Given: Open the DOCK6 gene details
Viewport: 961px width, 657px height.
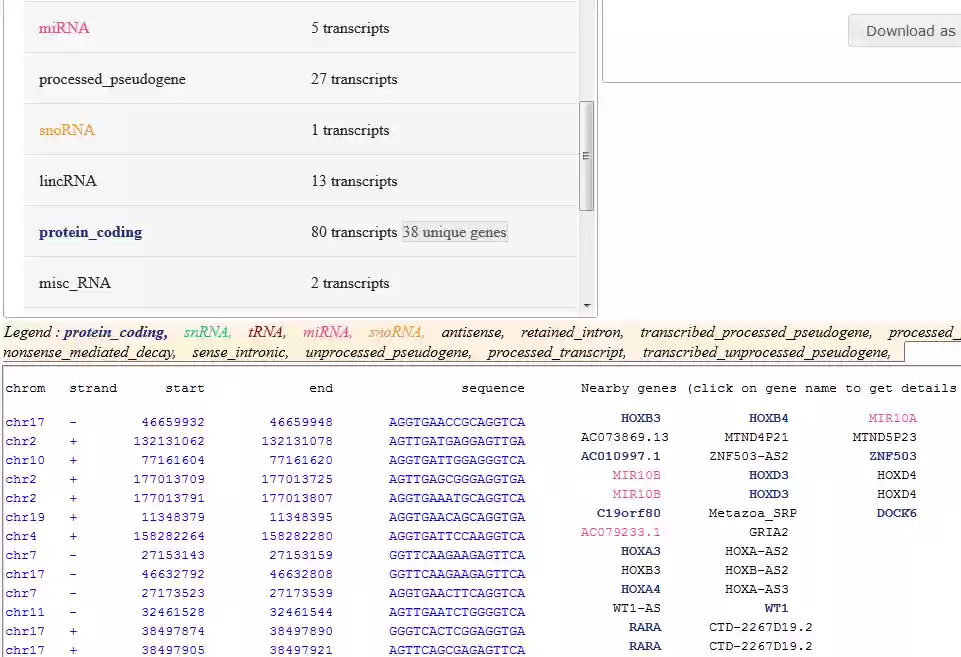Looking at the screenshot, I should pyautogui.click(x=896, y=513).
